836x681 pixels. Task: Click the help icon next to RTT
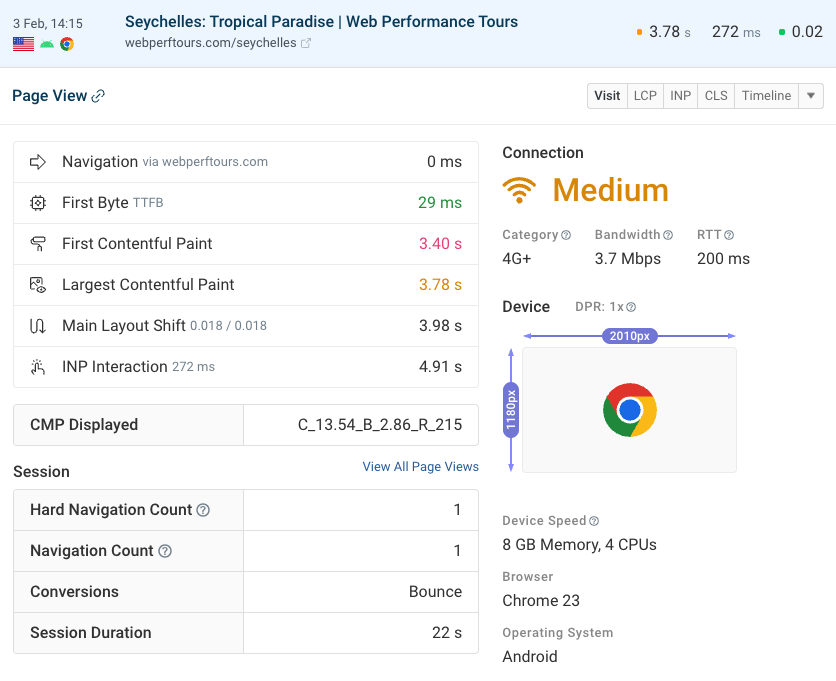(x=729, y=235)
